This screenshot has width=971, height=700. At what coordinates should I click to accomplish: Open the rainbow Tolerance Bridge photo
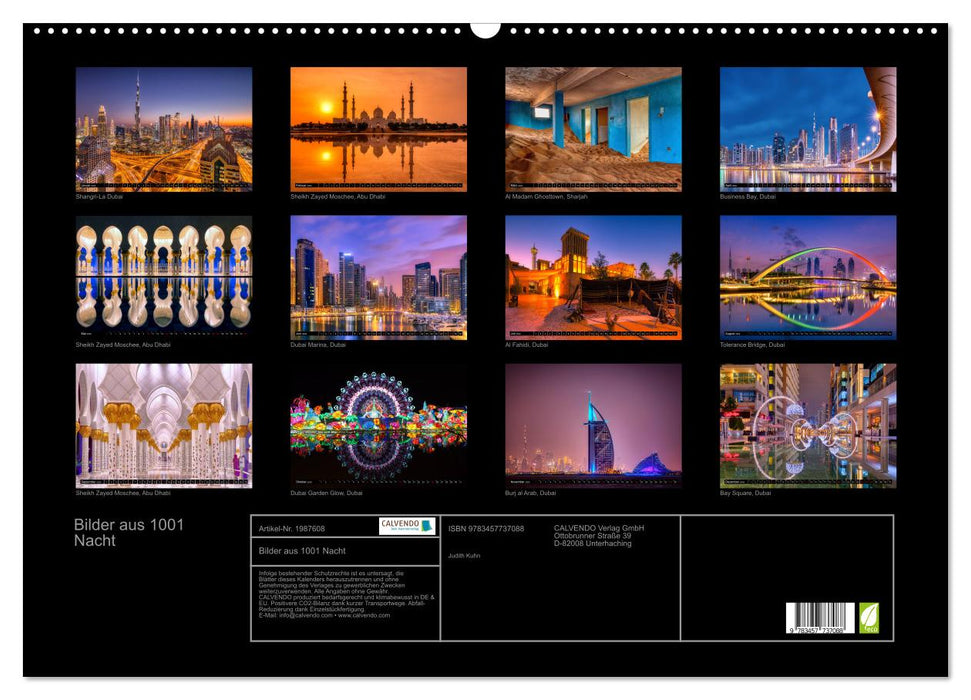[807, 277]
